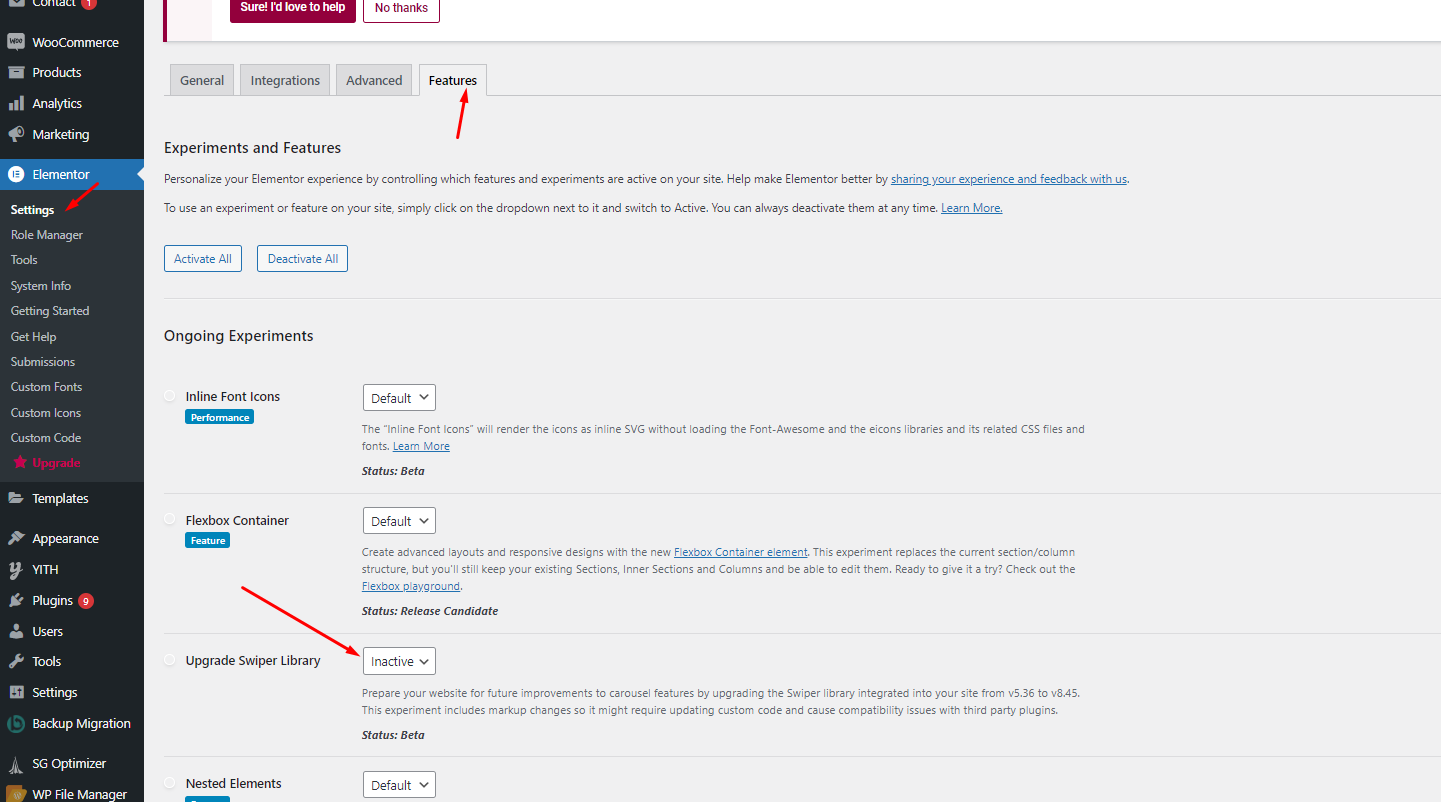The image size is (1441, 802).
Task: Open Custom Icons submenu item
Action: coord(46,413)
